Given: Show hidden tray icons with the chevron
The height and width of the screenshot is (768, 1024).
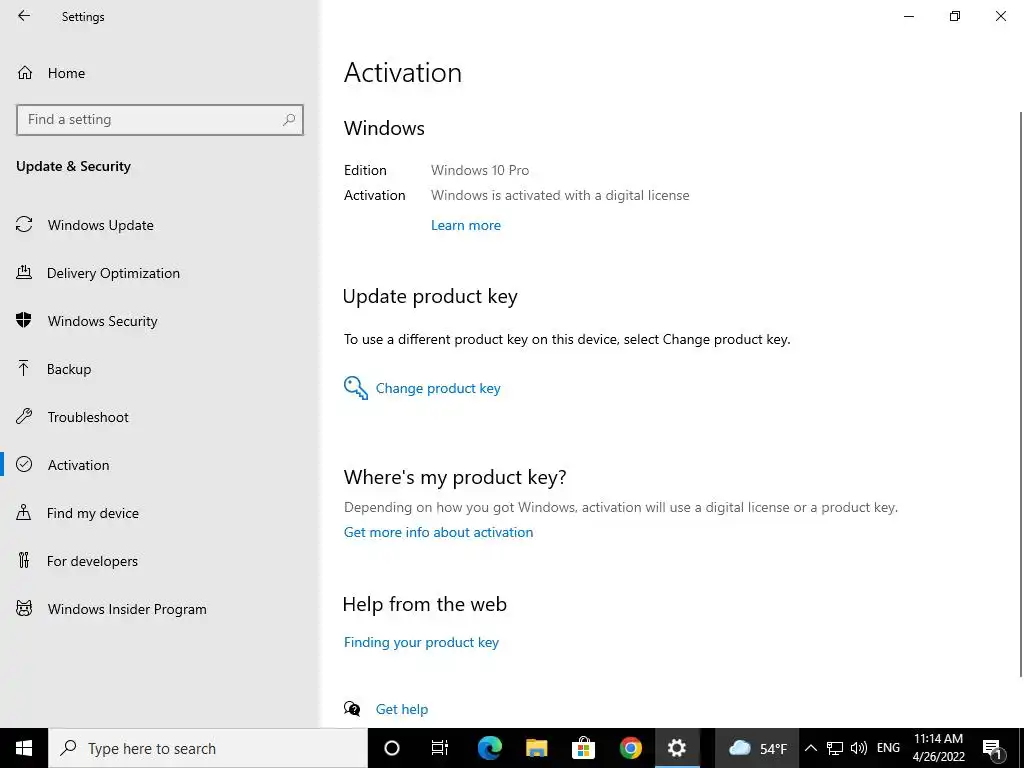Looking at the screenshot, I should tap(810, 748).
